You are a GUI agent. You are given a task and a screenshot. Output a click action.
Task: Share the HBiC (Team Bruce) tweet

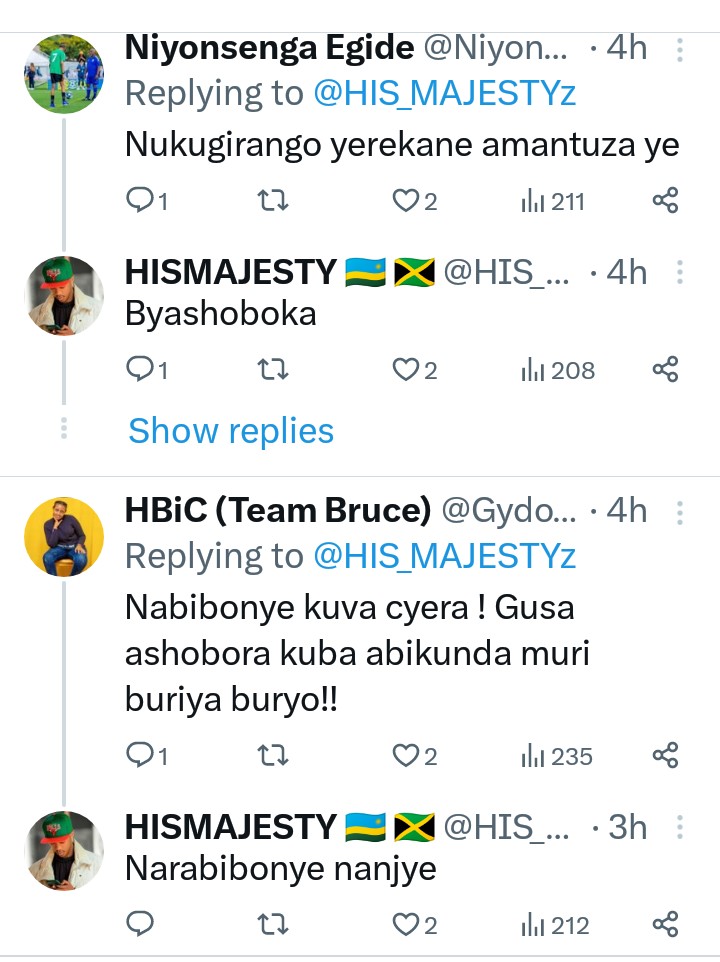click(x=665, y=756)
